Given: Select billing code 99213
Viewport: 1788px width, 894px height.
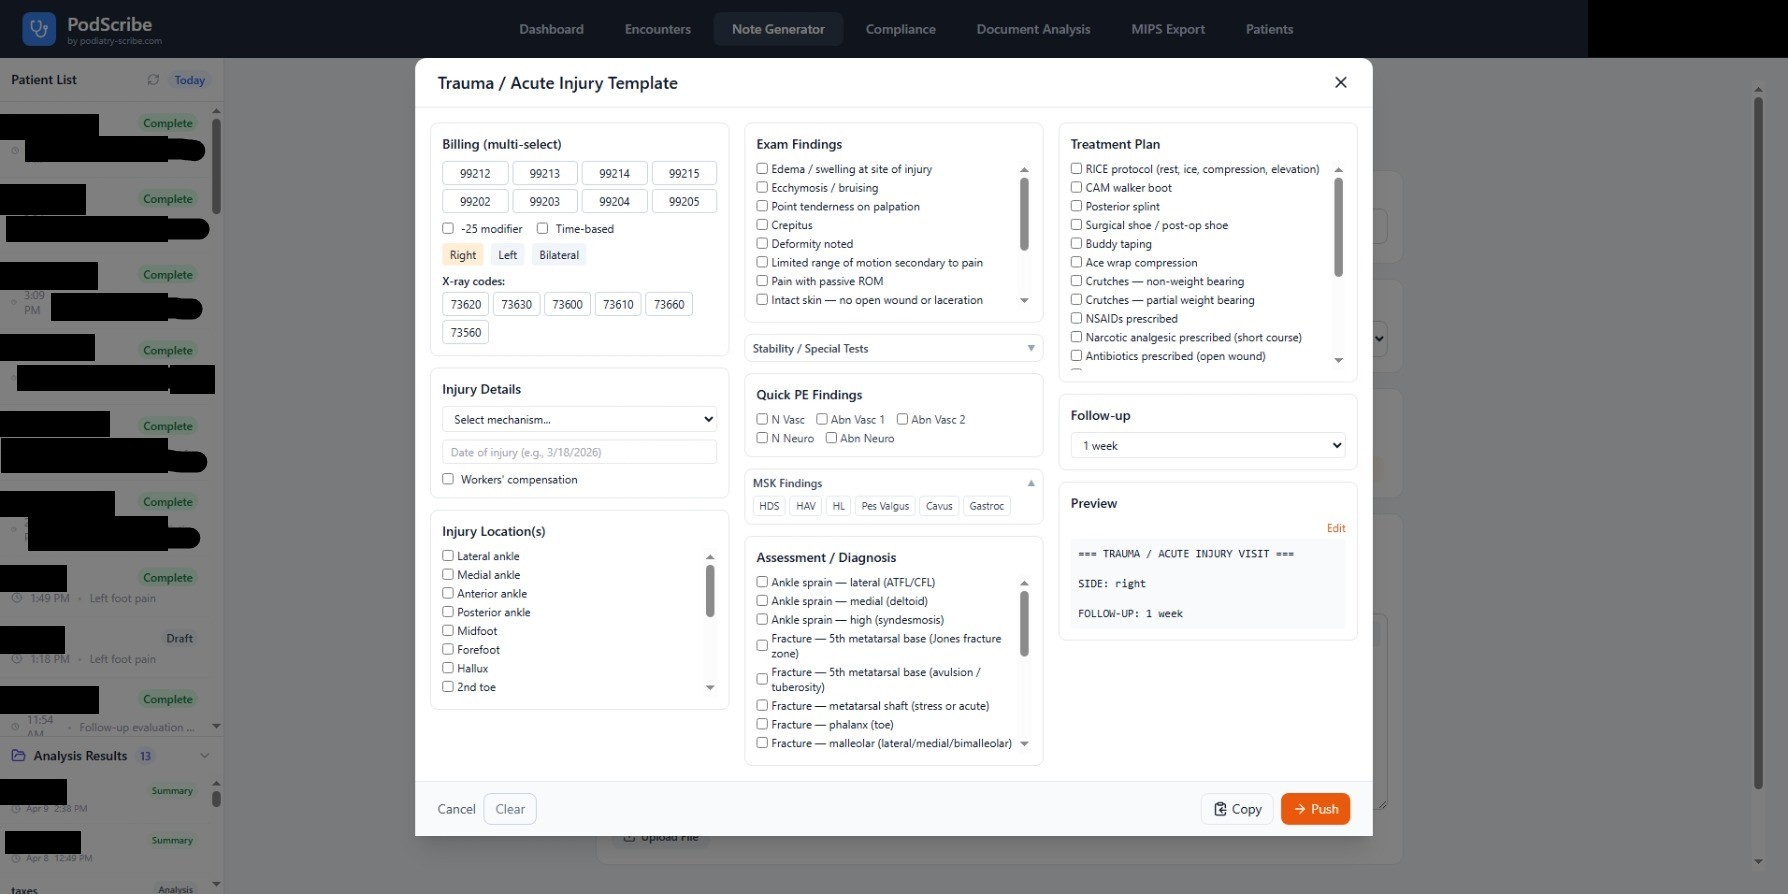Looking at the screenshot, I should (x=545, y=174).
